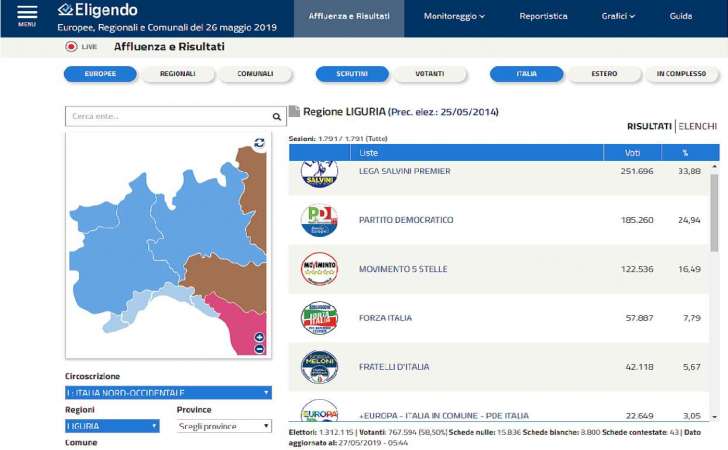Click the document icon beside Regione LIGURIA
The image size is (728, 450).
coord(294,111)
